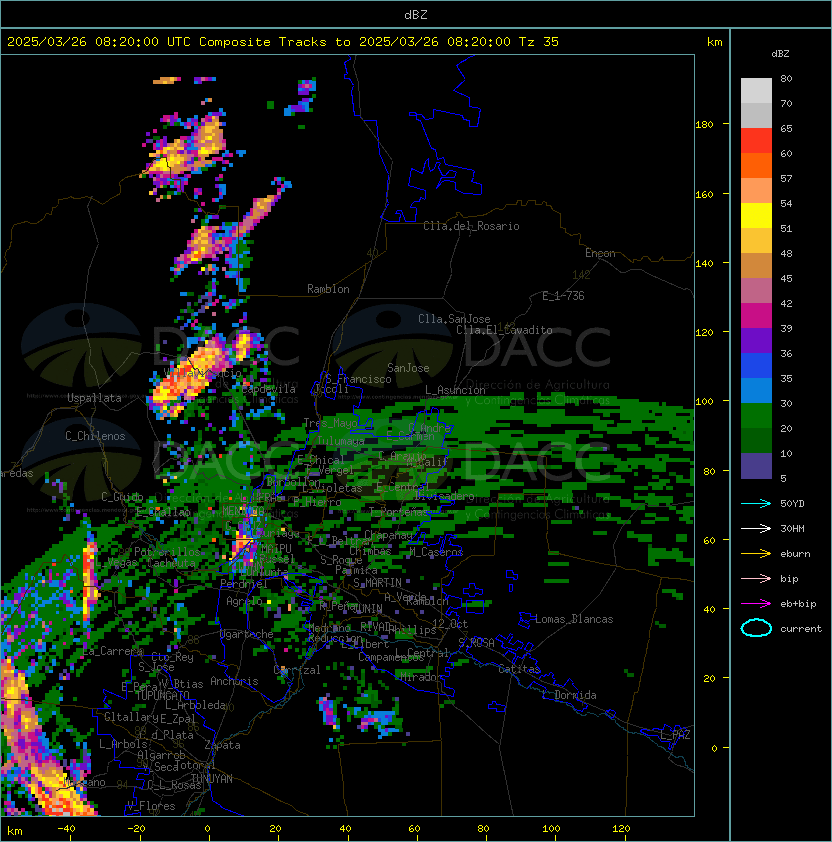Image resolution: width=832 pixels, height=842 pixels.
Task: Click the 'Capdevila' map label
Action: coord(269,389)
